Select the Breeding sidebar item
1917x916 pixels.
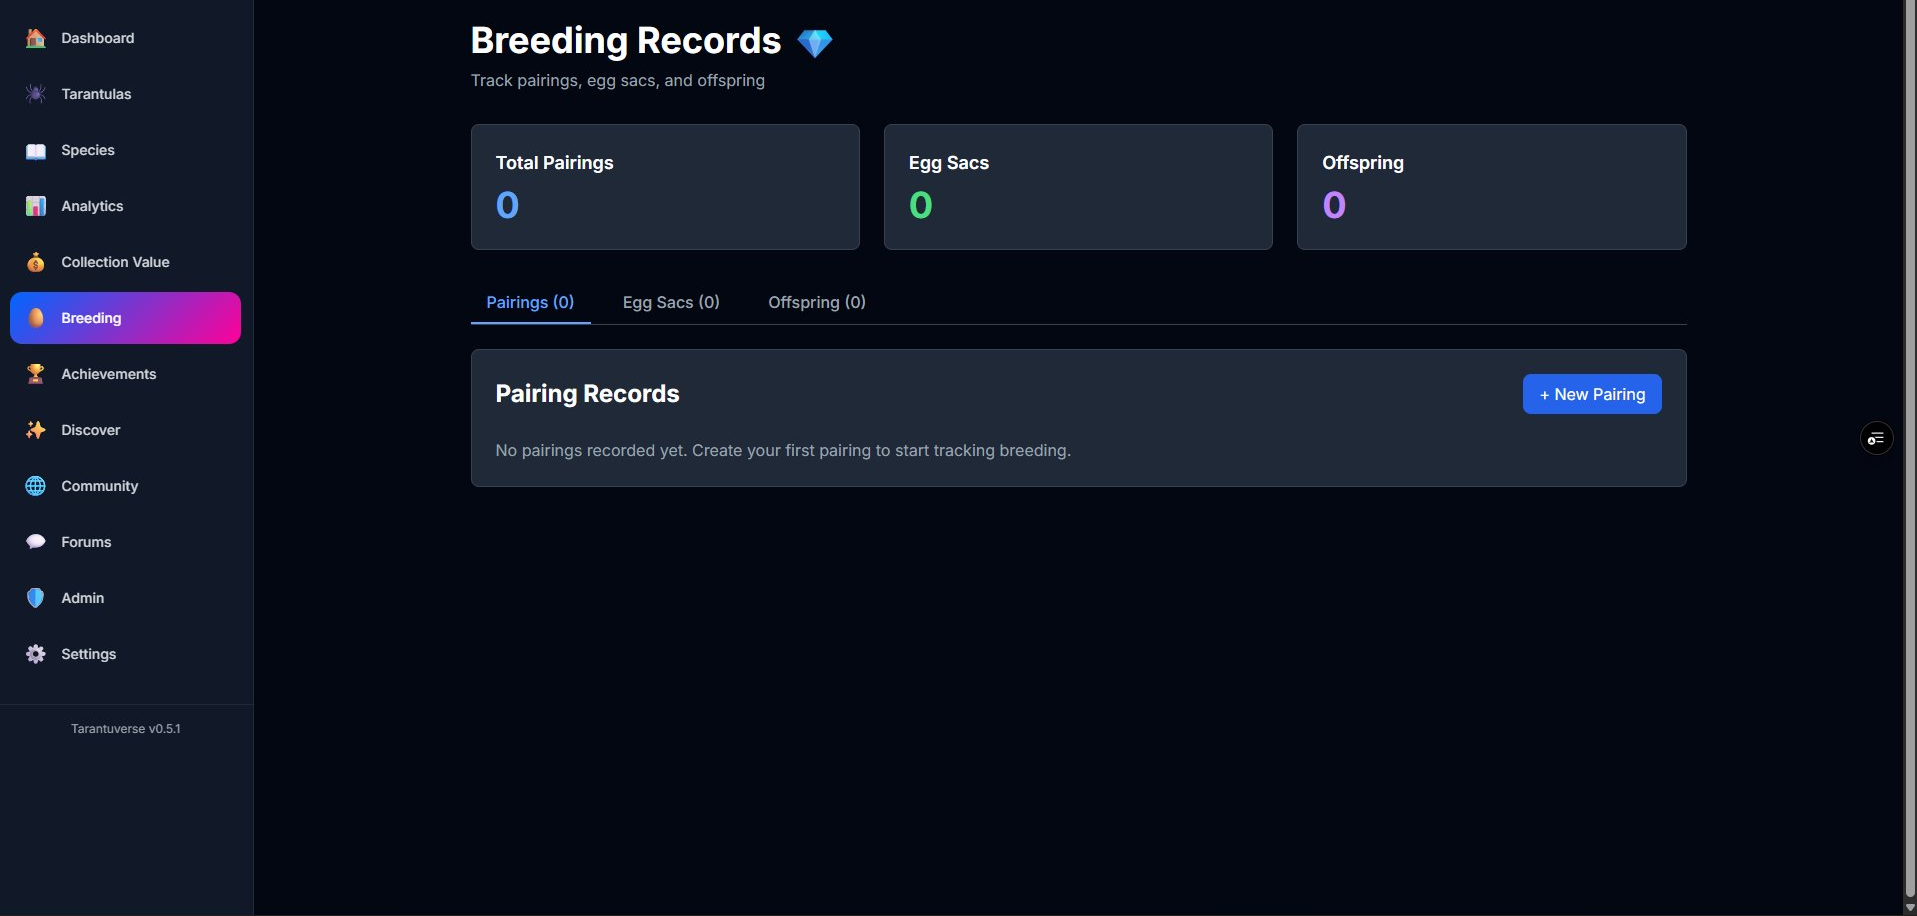125,318
